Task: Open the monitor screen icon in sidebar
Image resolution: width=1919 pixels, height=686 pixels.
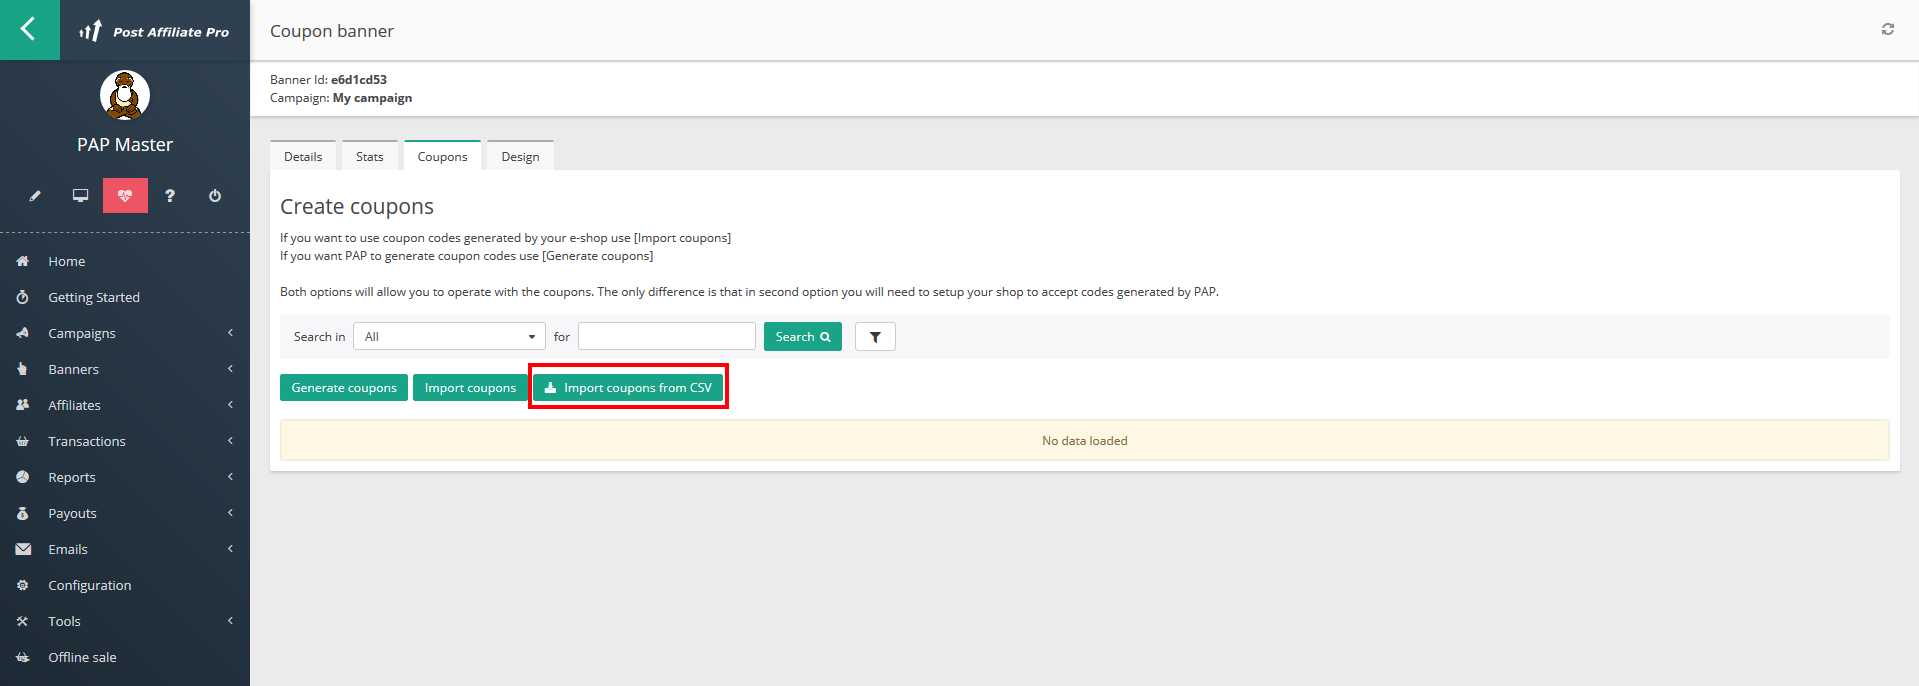Action: coord(80,196)
